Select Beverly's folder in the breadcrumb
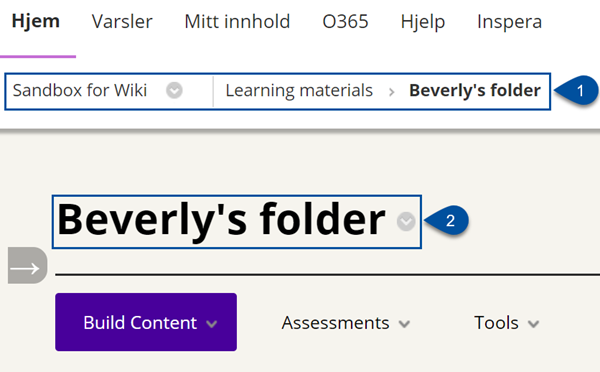Viewport: 600px width, 372px height. 475,91
